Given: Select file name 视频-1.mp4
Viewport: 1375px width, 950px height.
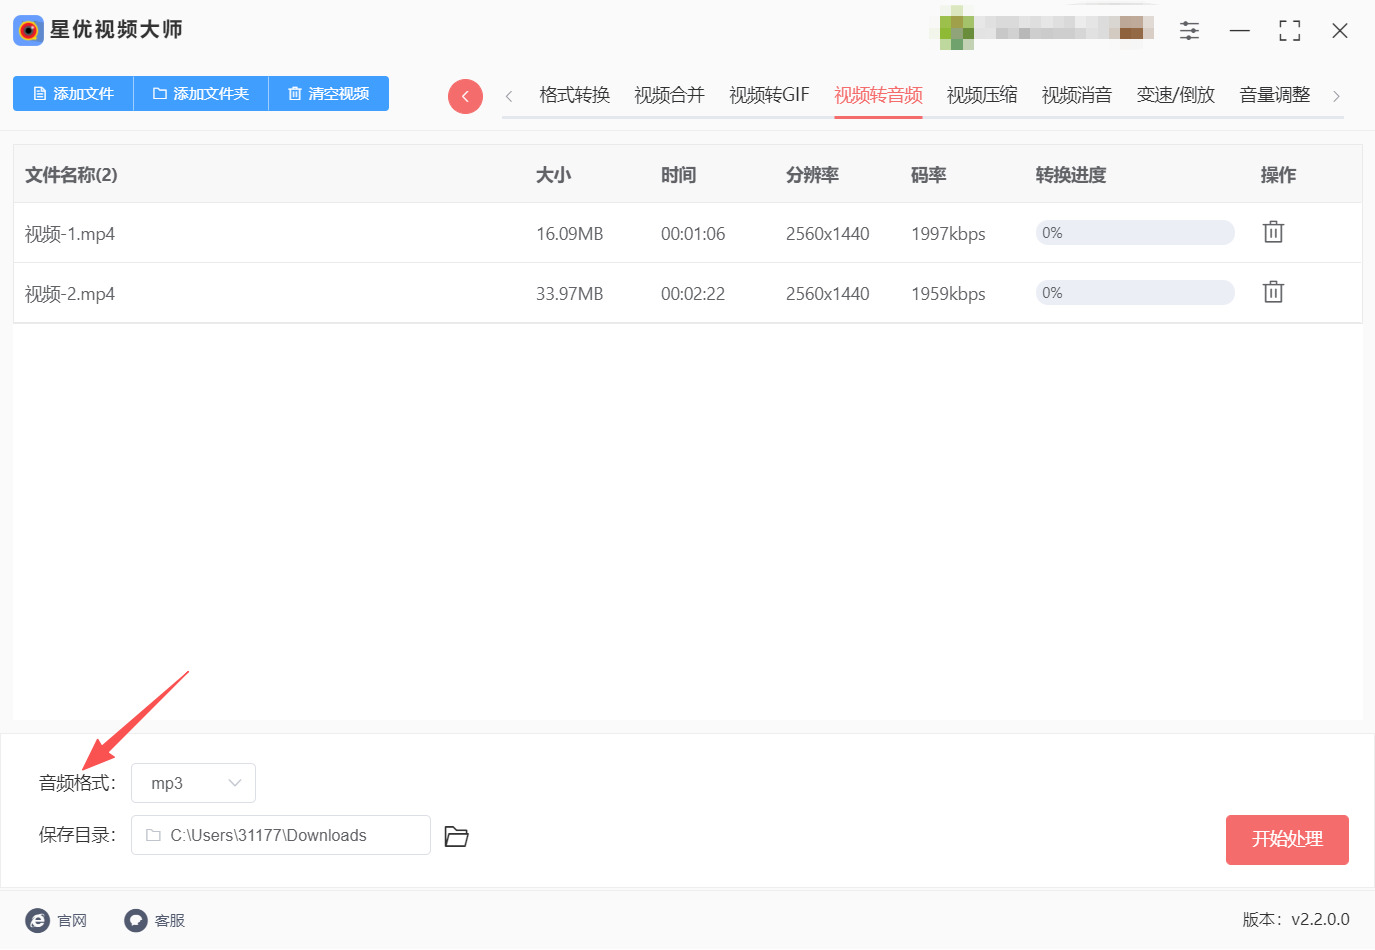Looking at the screenshot, I should coord(70,234).
